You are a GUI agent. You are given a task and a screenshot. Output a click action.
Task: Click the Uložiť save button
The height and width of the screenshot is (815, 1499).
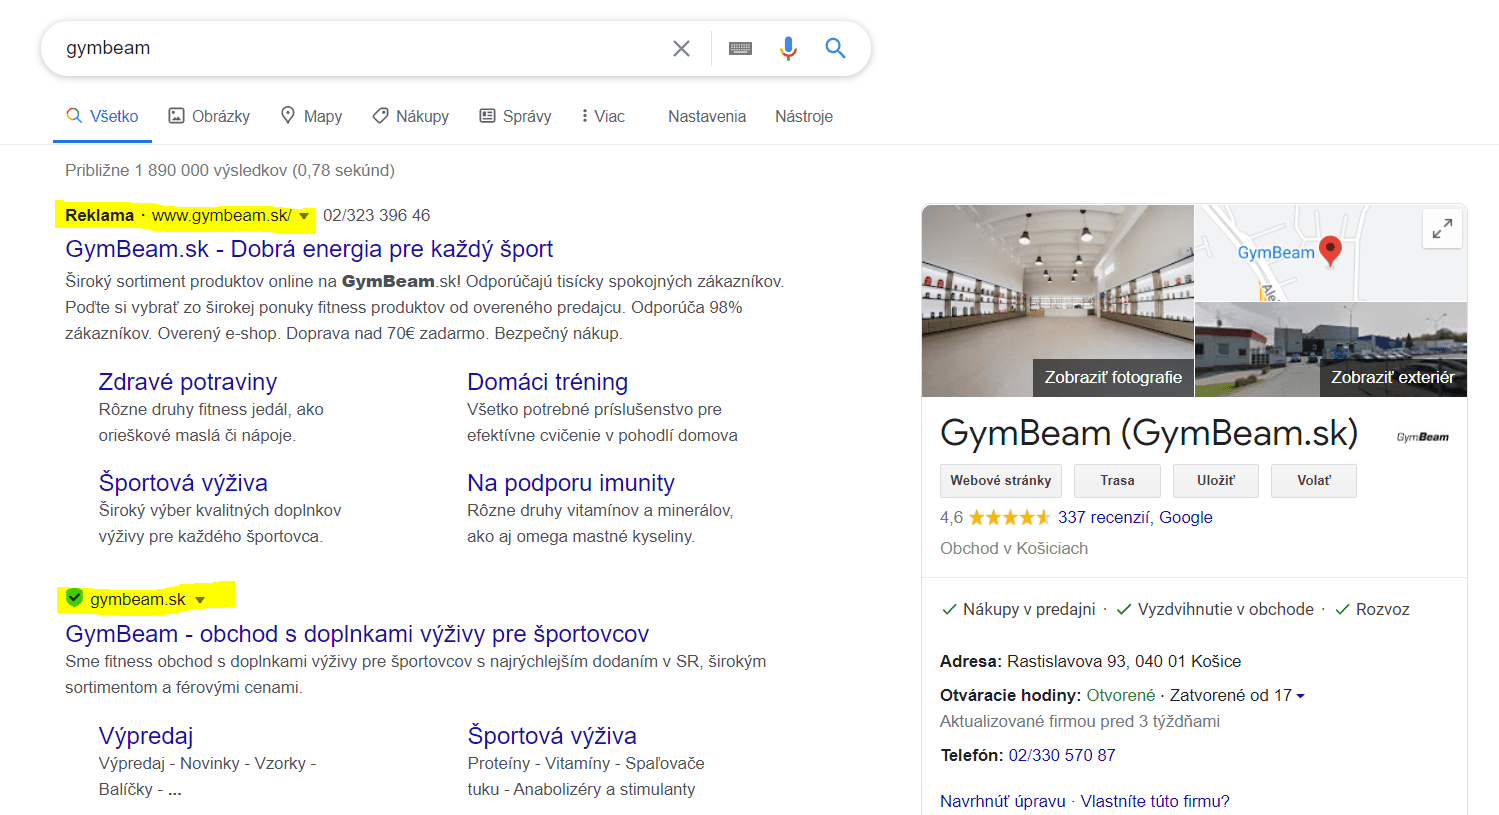(x=1216, y=481)
